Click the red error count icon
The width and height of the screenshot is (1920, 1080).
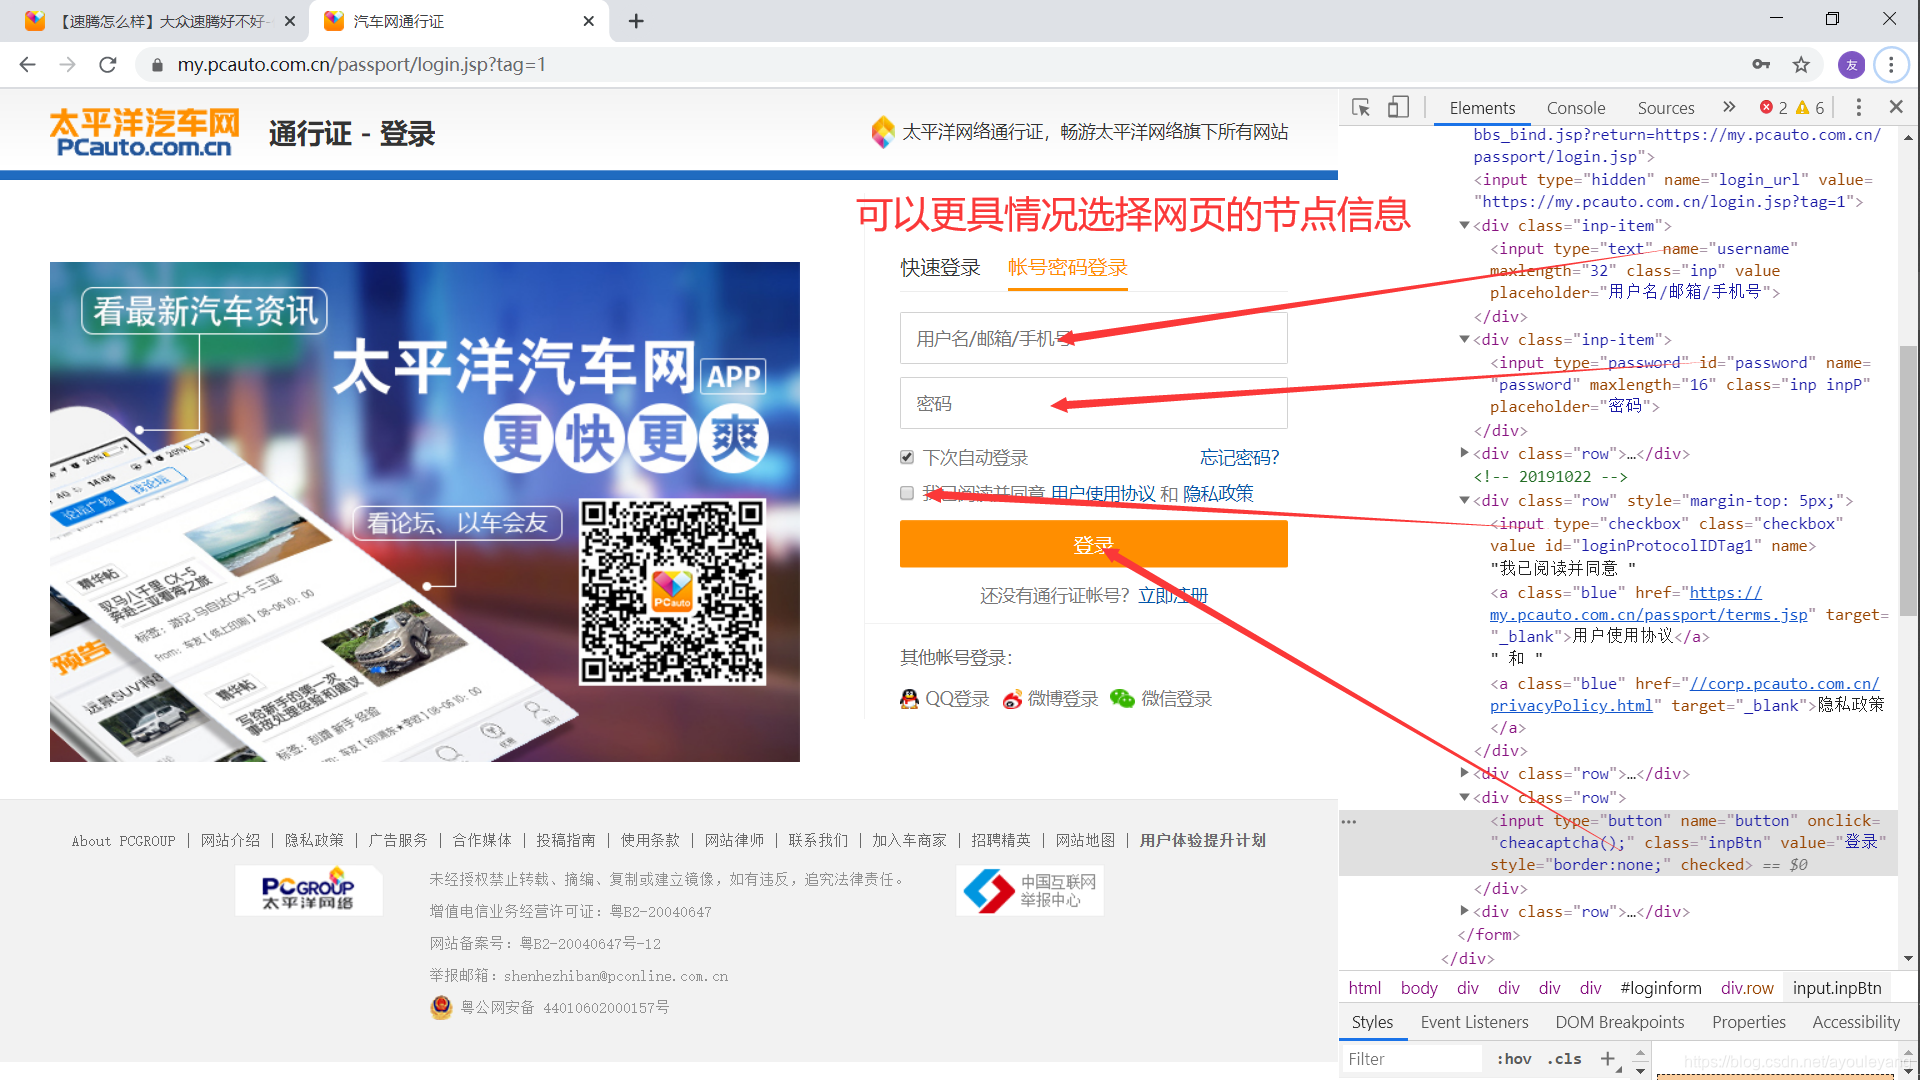tap(1767, 107)
